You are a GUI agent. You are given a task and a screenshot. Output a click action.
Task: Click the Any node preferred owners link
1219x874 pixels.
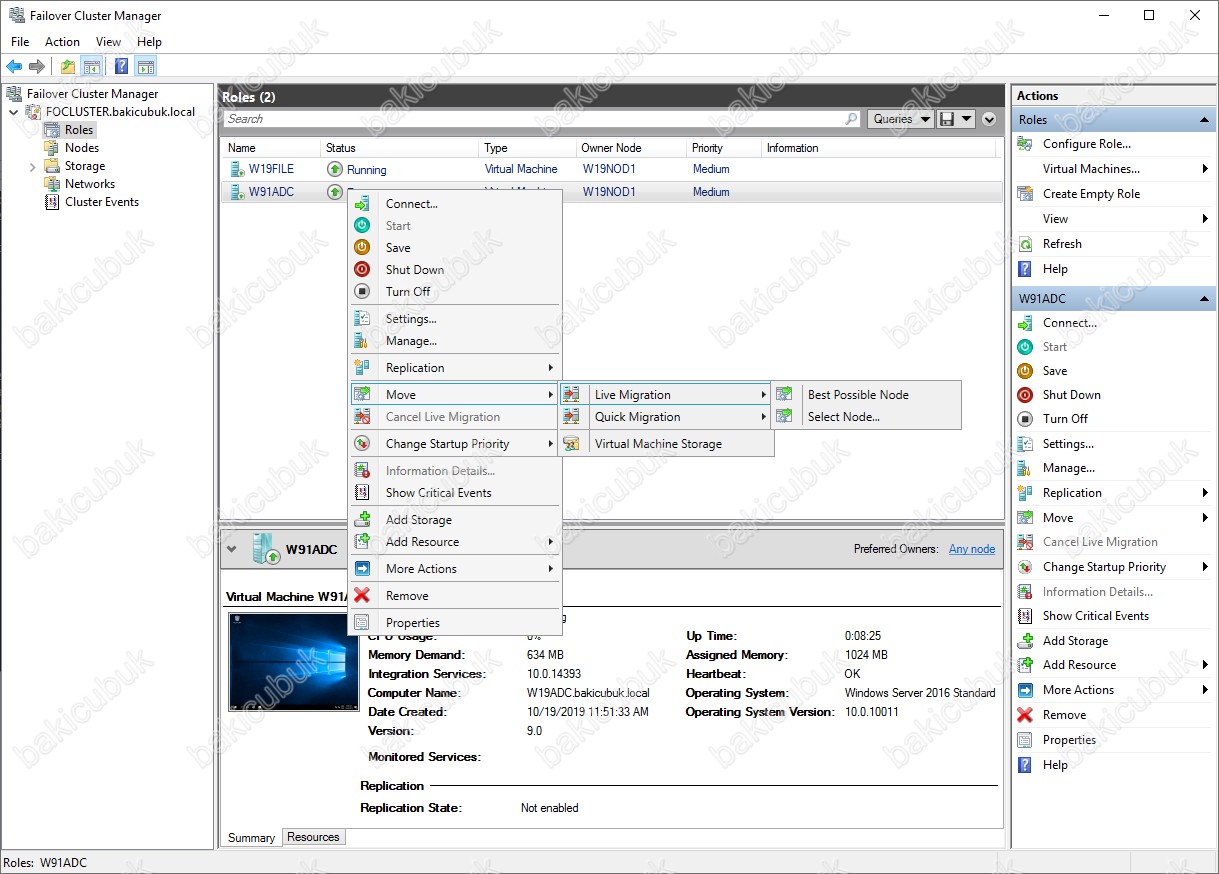click(x=972, y=549)
